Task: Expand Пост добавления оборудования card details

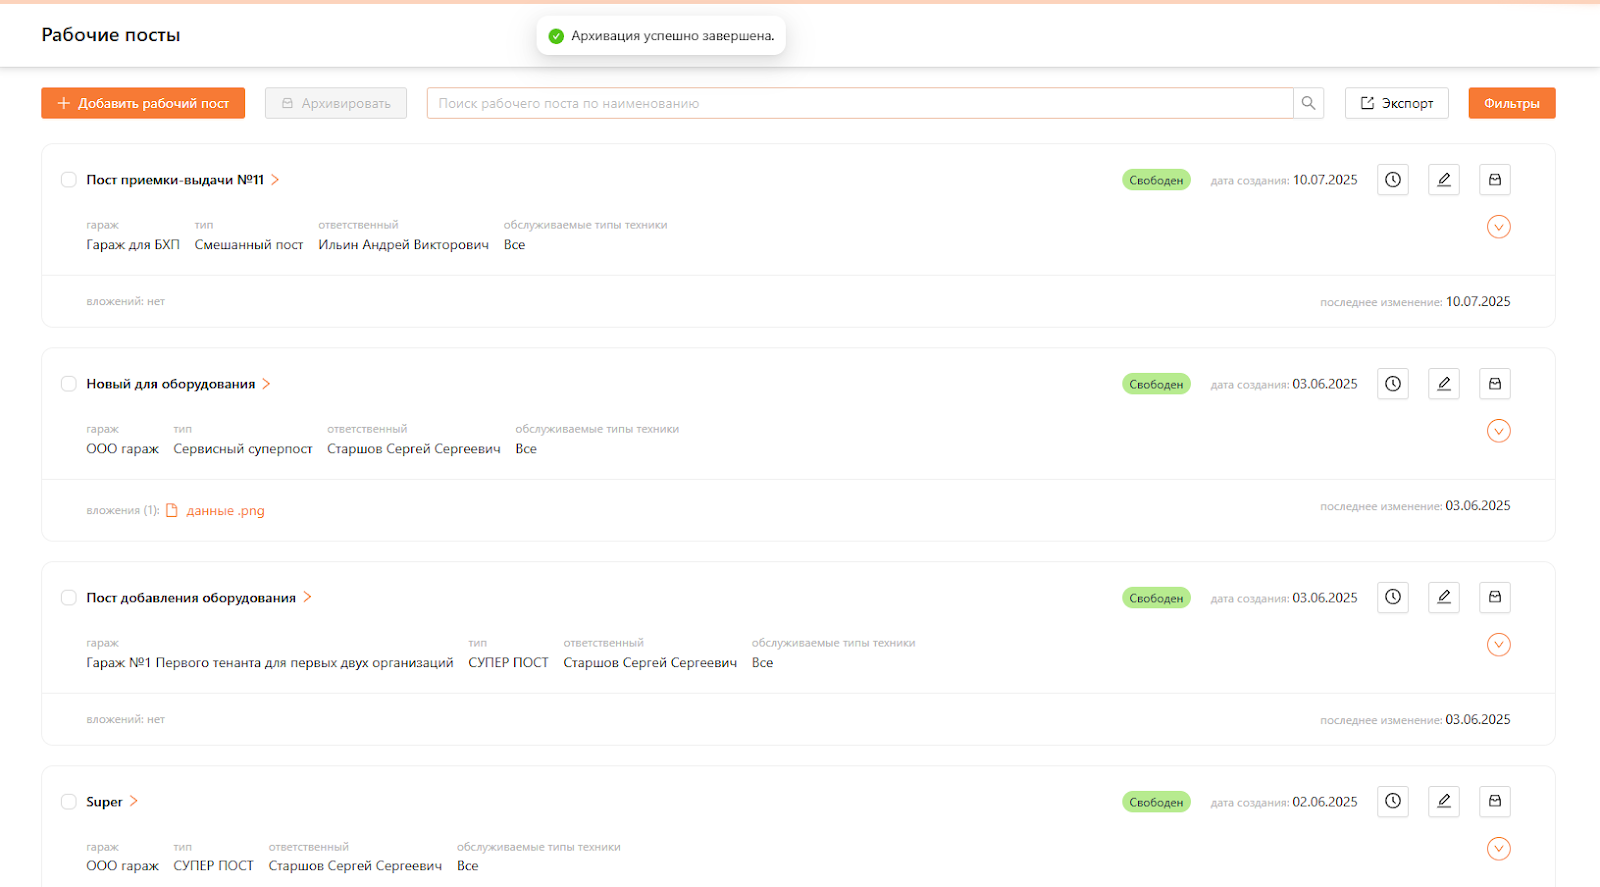Action: 1498,645
